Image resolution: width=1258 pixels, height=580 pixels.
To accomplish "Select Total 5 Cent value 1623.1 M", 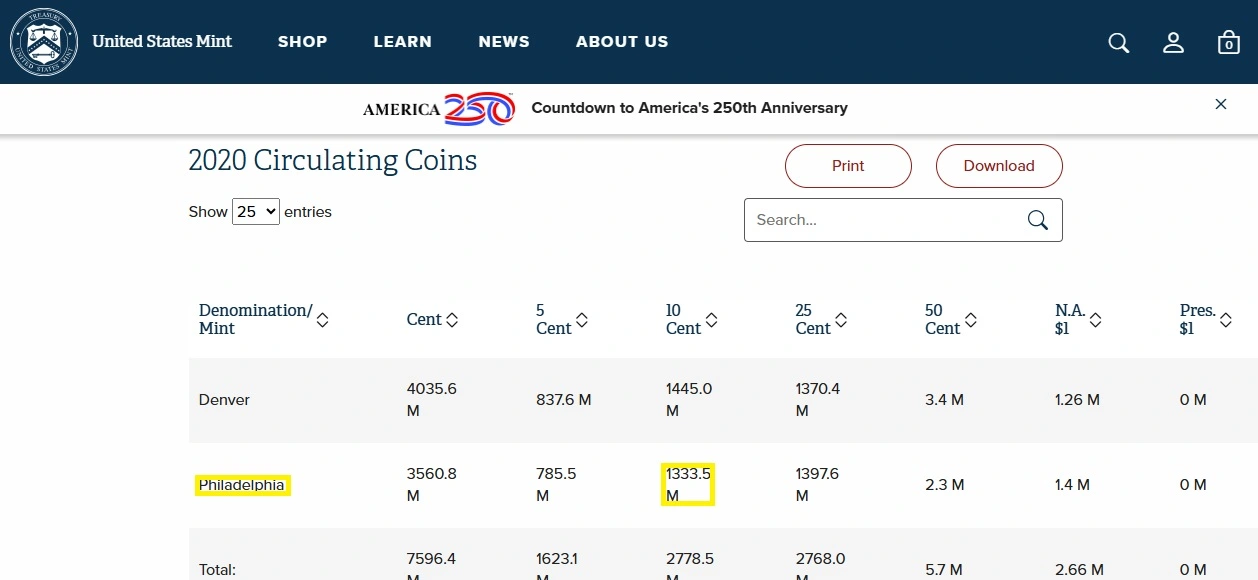I will tap(556, 567).
